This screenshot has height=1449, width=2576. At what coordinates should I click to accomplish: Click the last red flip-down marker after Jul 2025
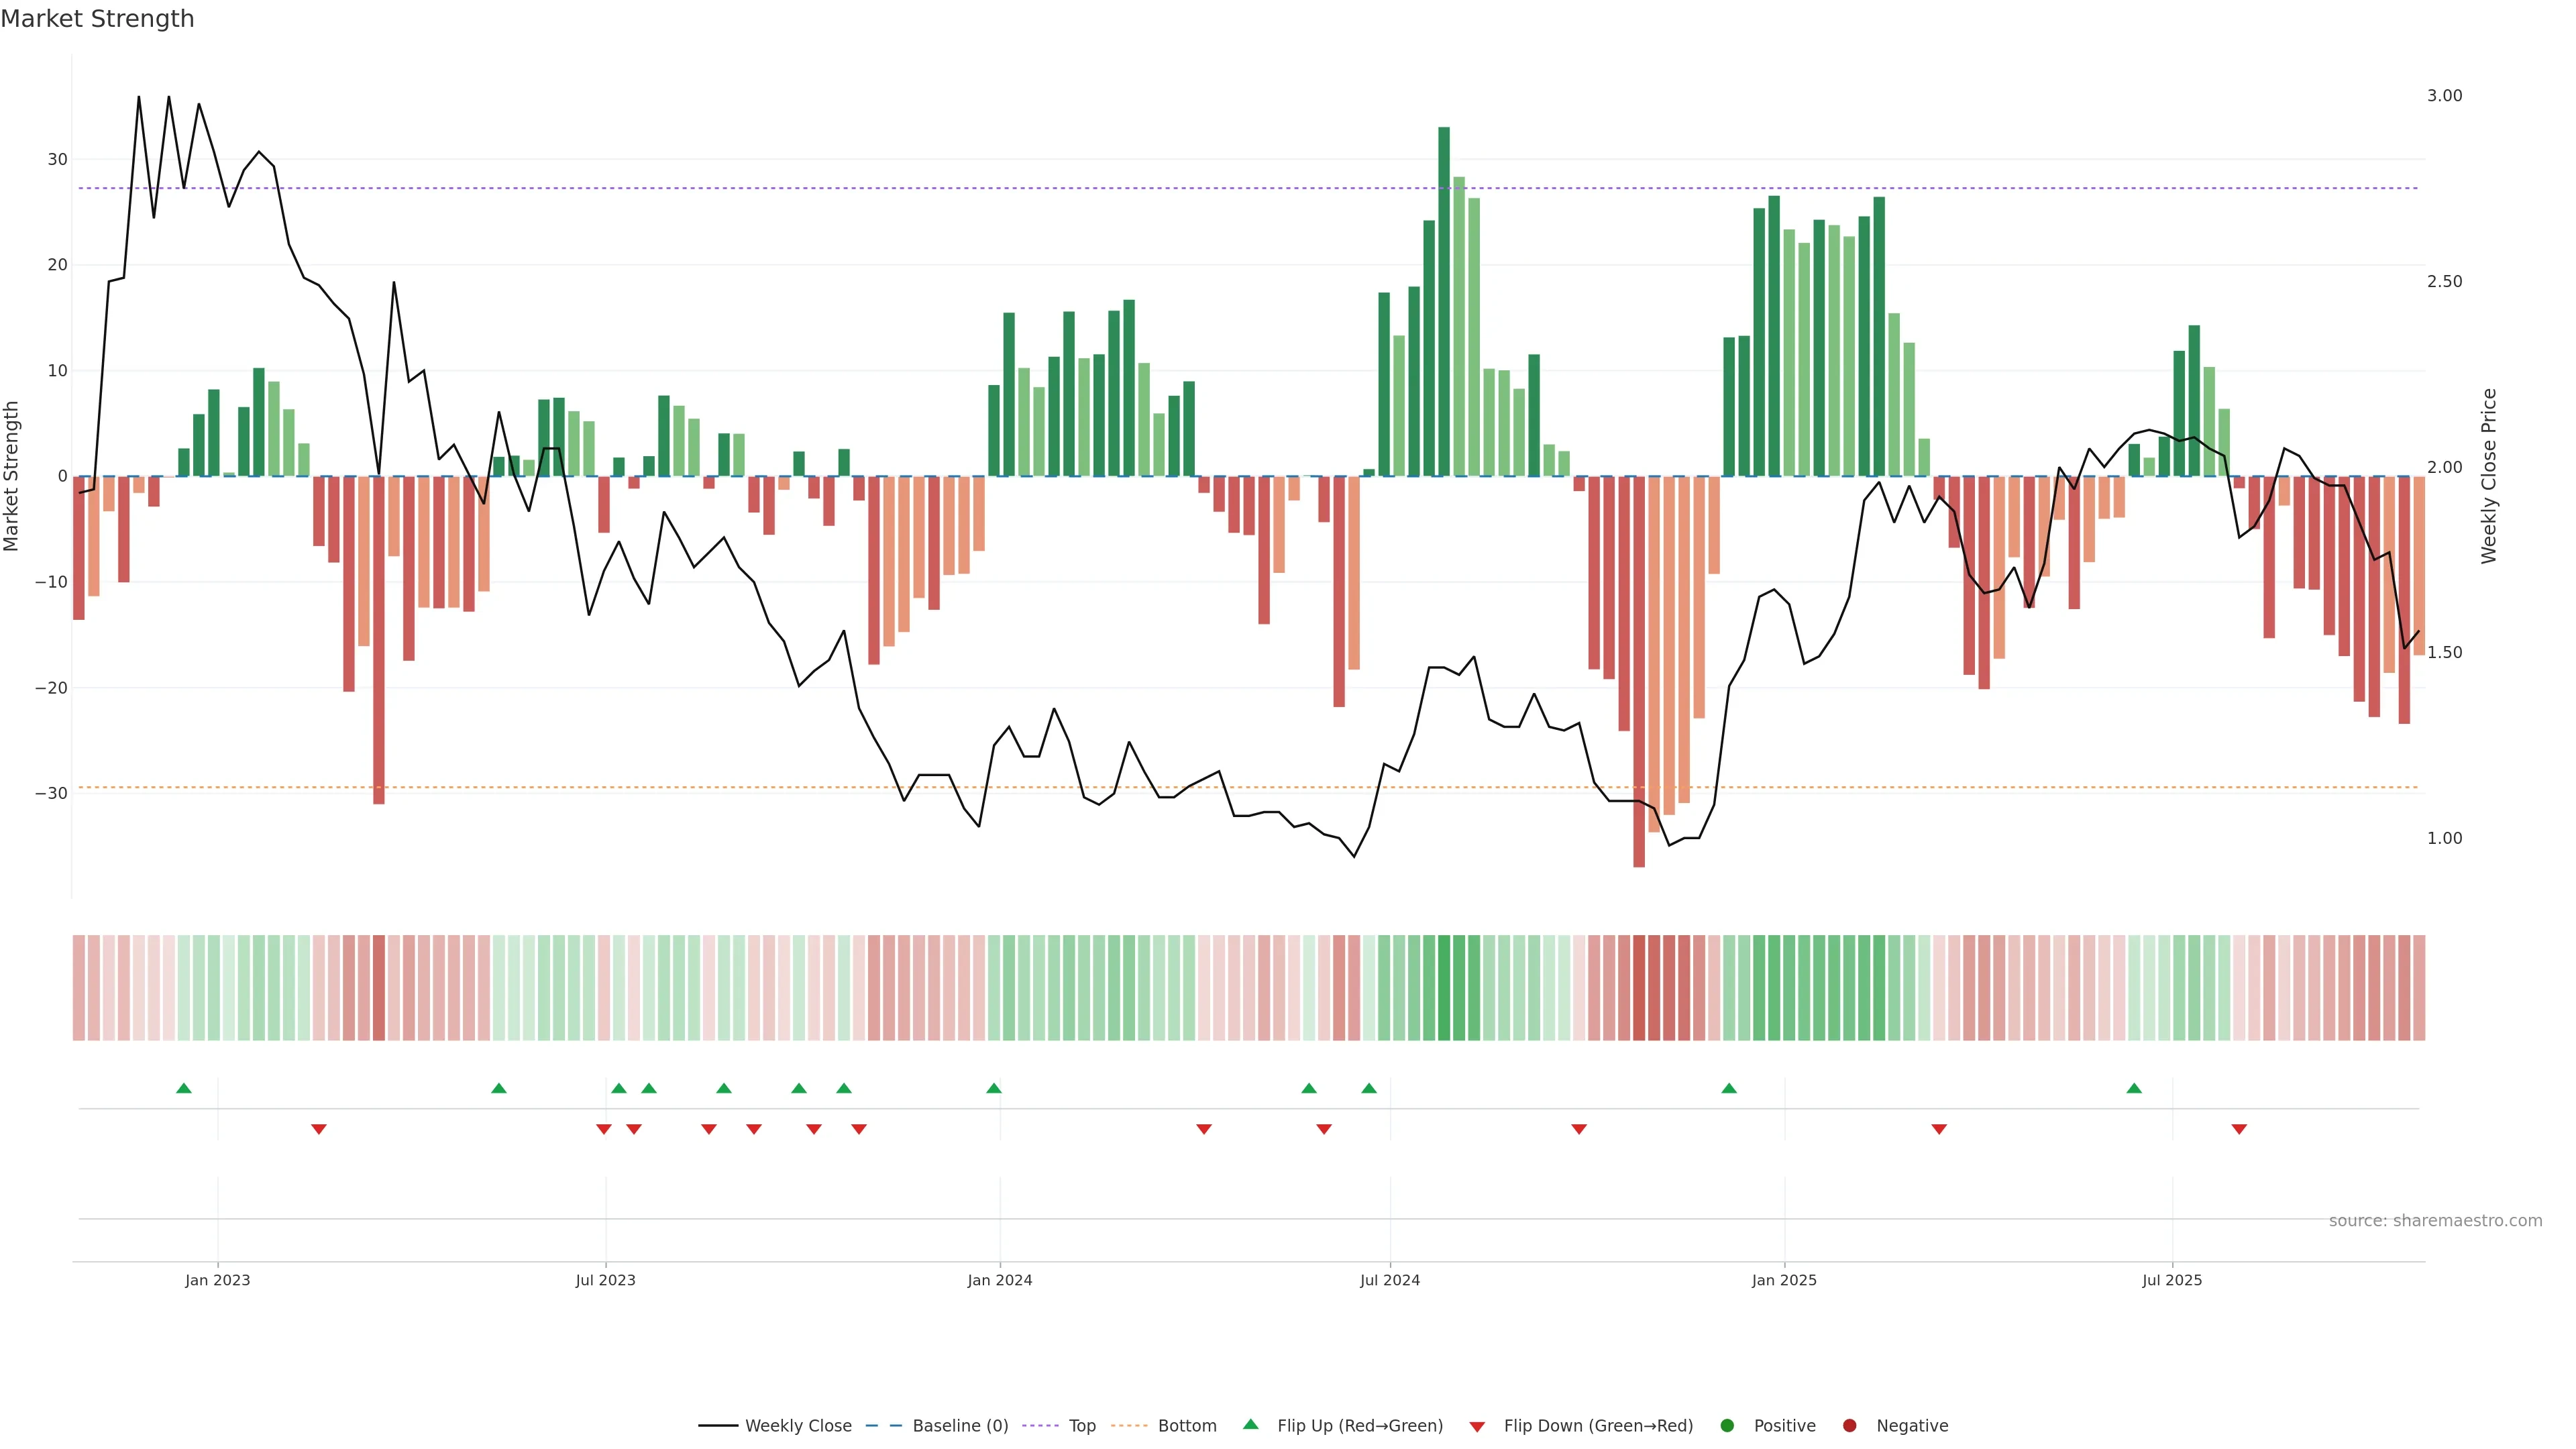[2239, 1129]
